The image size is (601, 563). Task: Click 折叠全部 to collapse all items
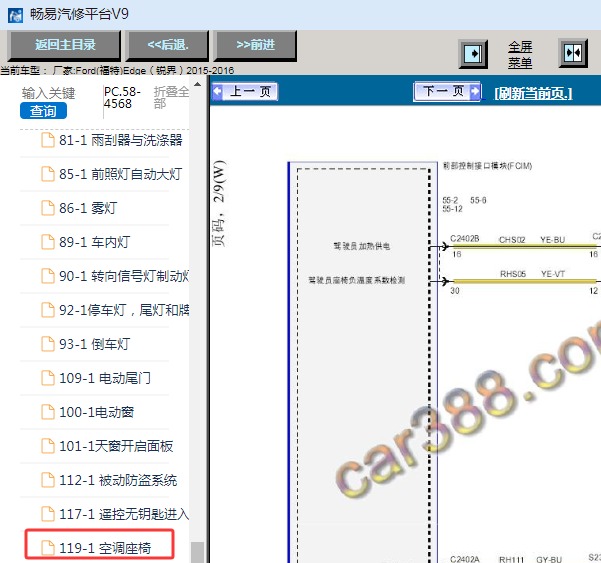pos(171,97)
